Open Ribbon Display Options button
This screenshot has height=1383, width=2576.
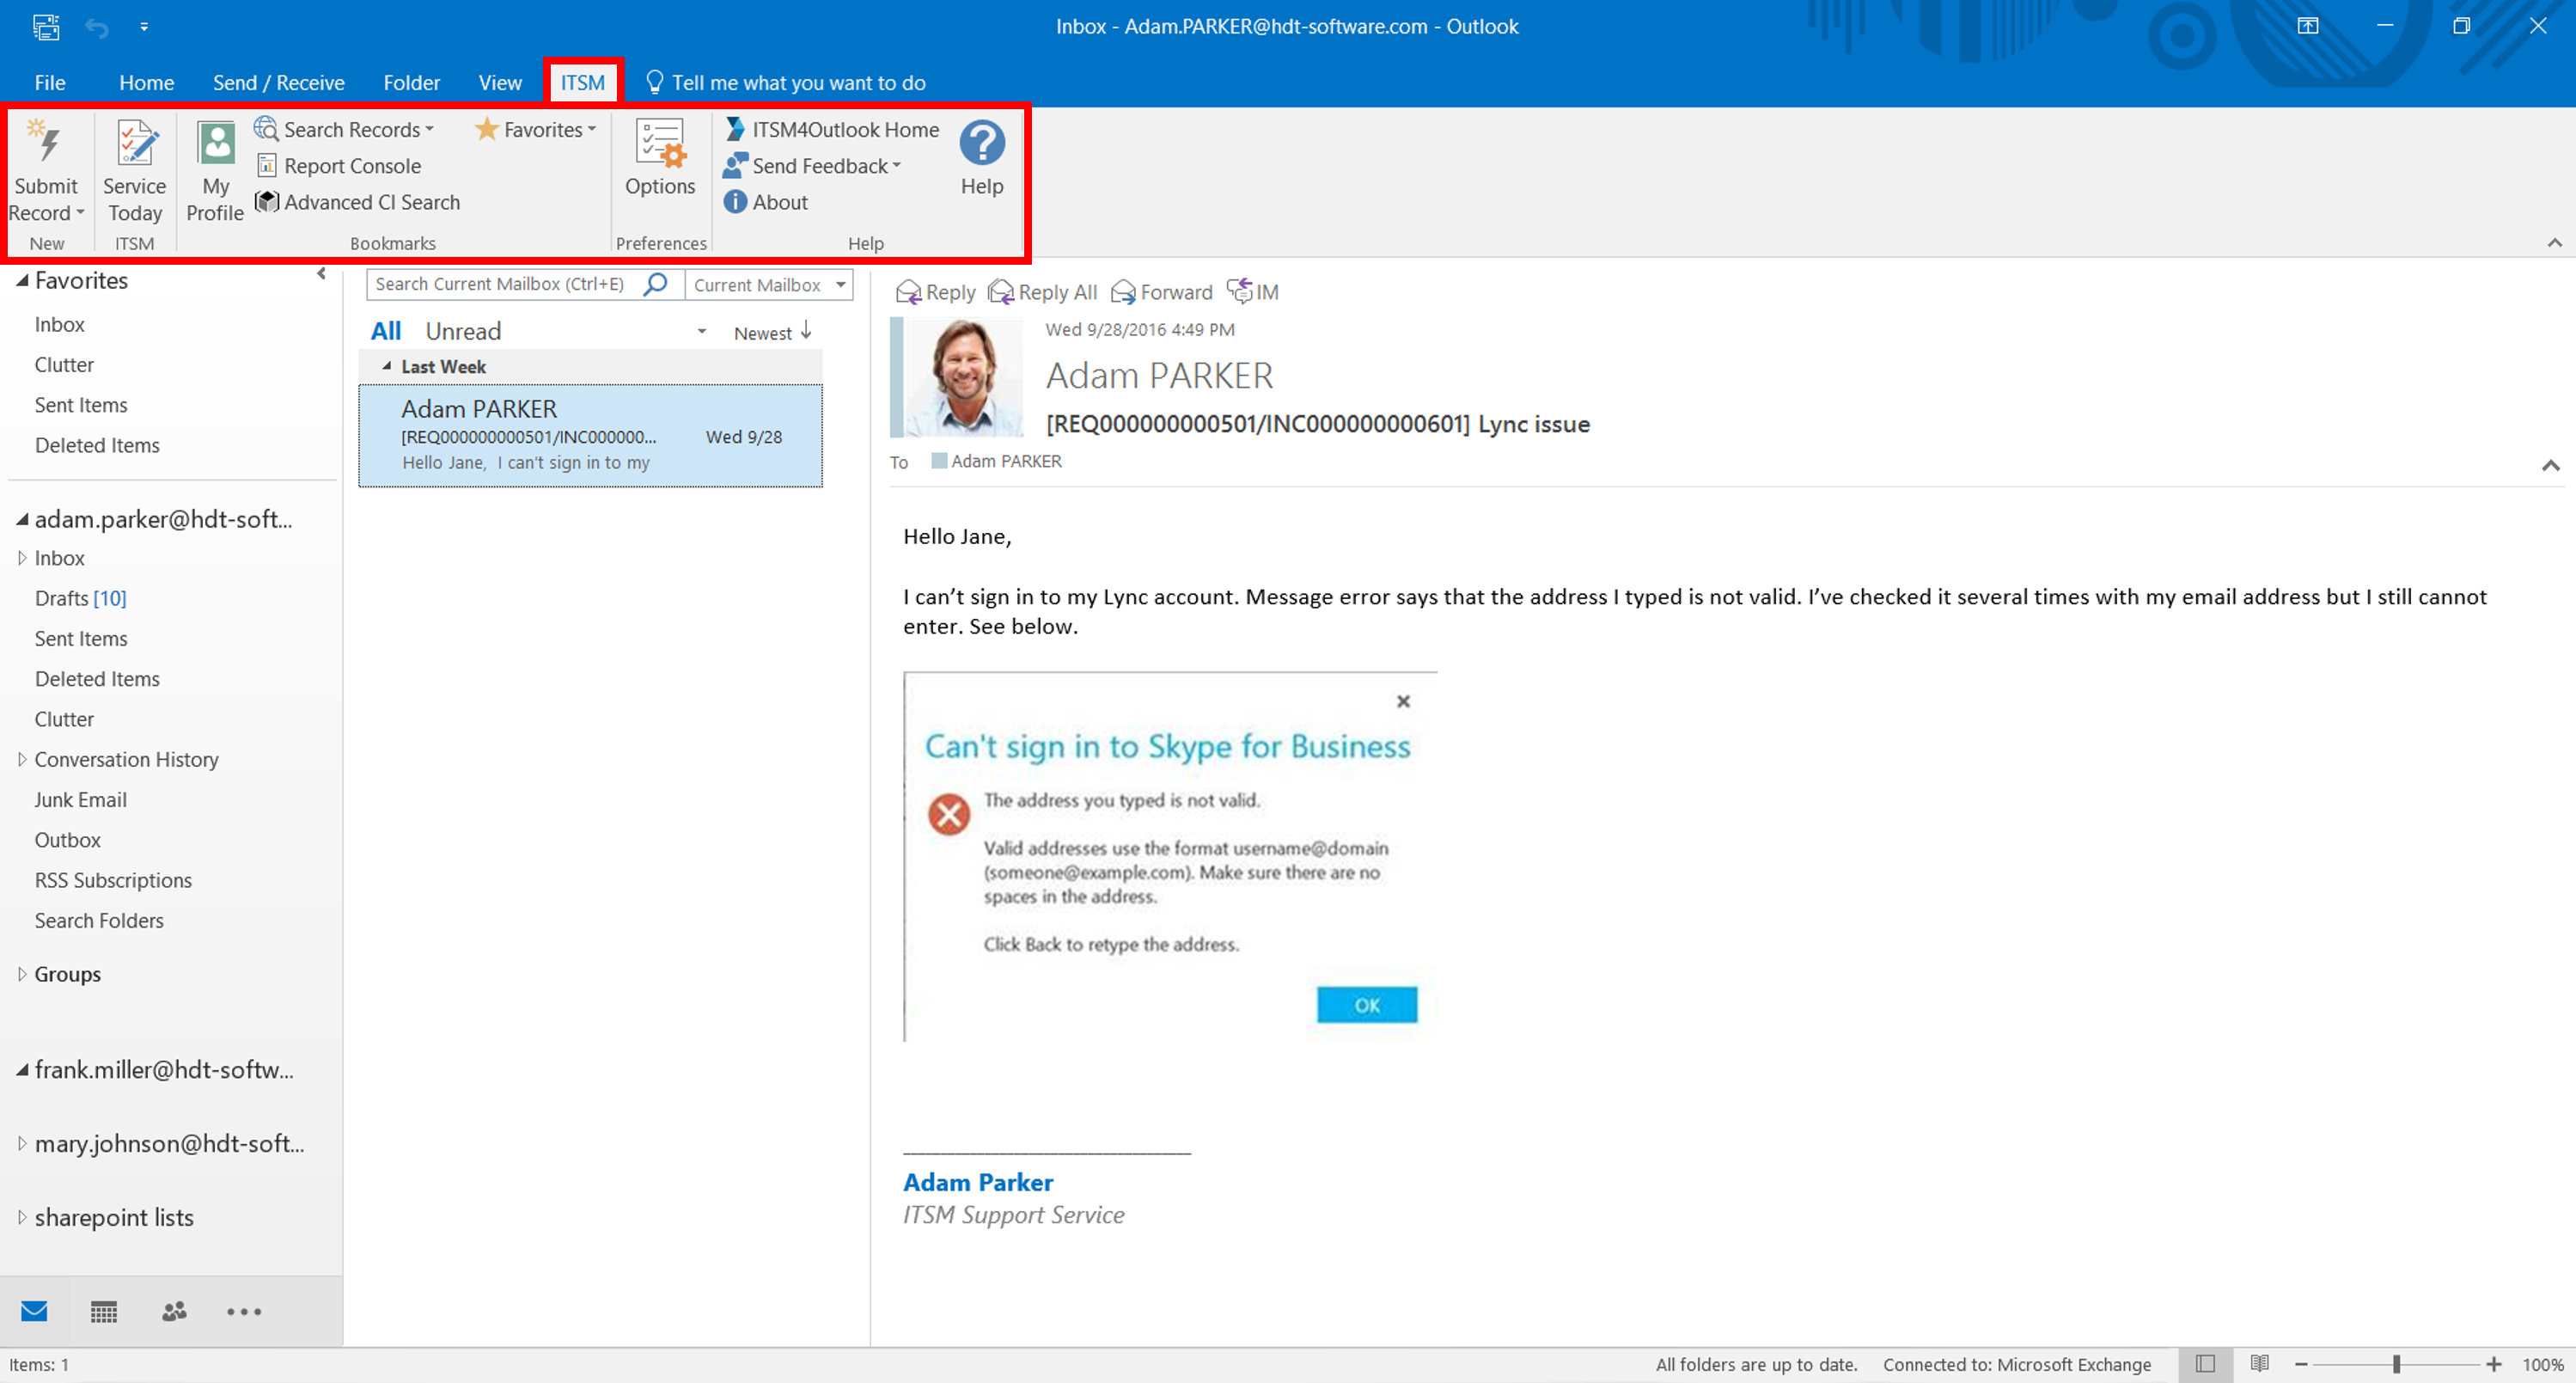2307,26
